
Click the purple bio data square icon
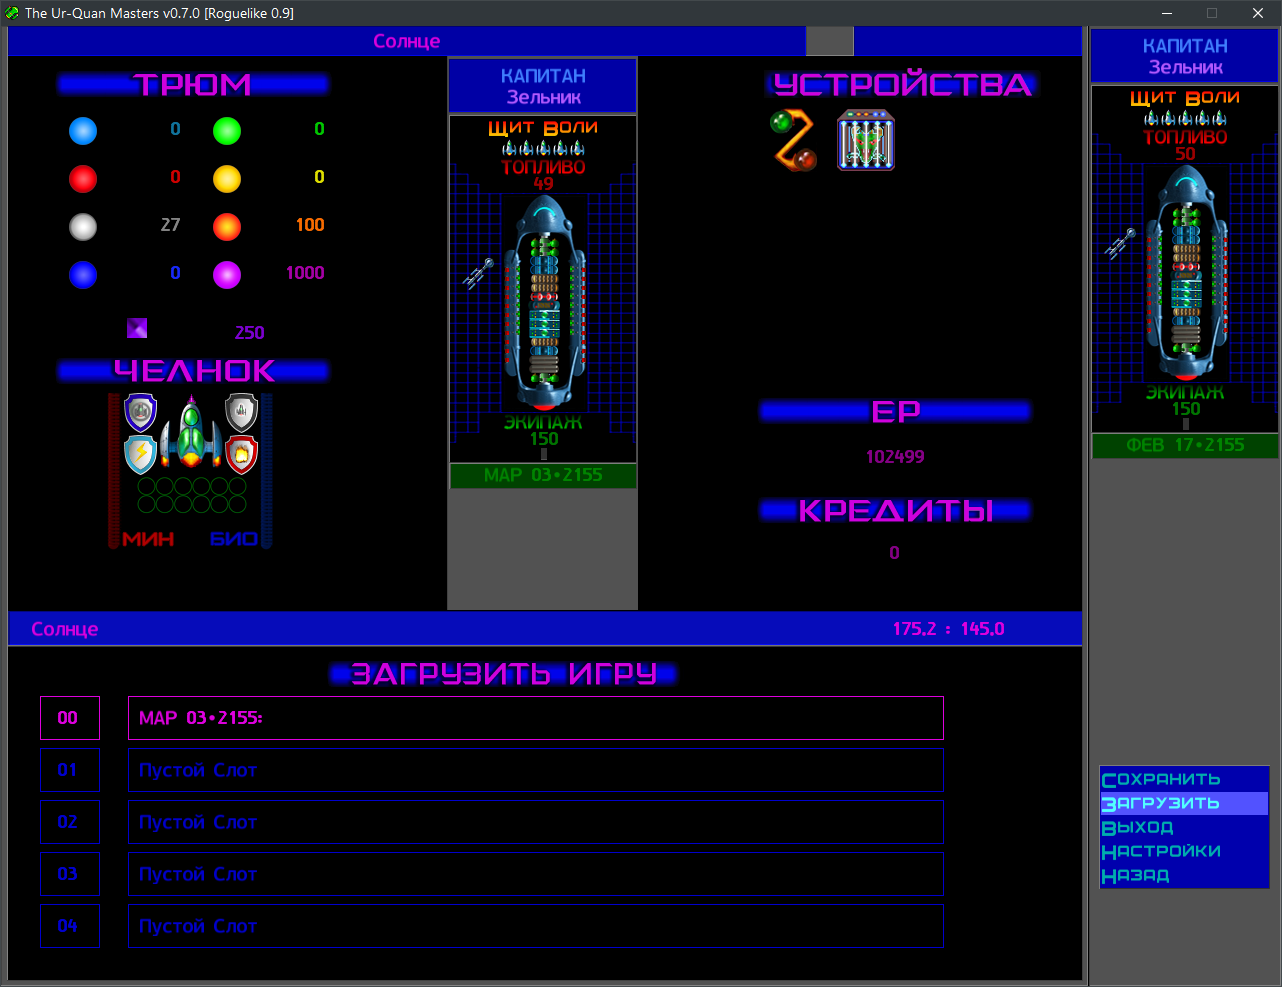[137, 328]
